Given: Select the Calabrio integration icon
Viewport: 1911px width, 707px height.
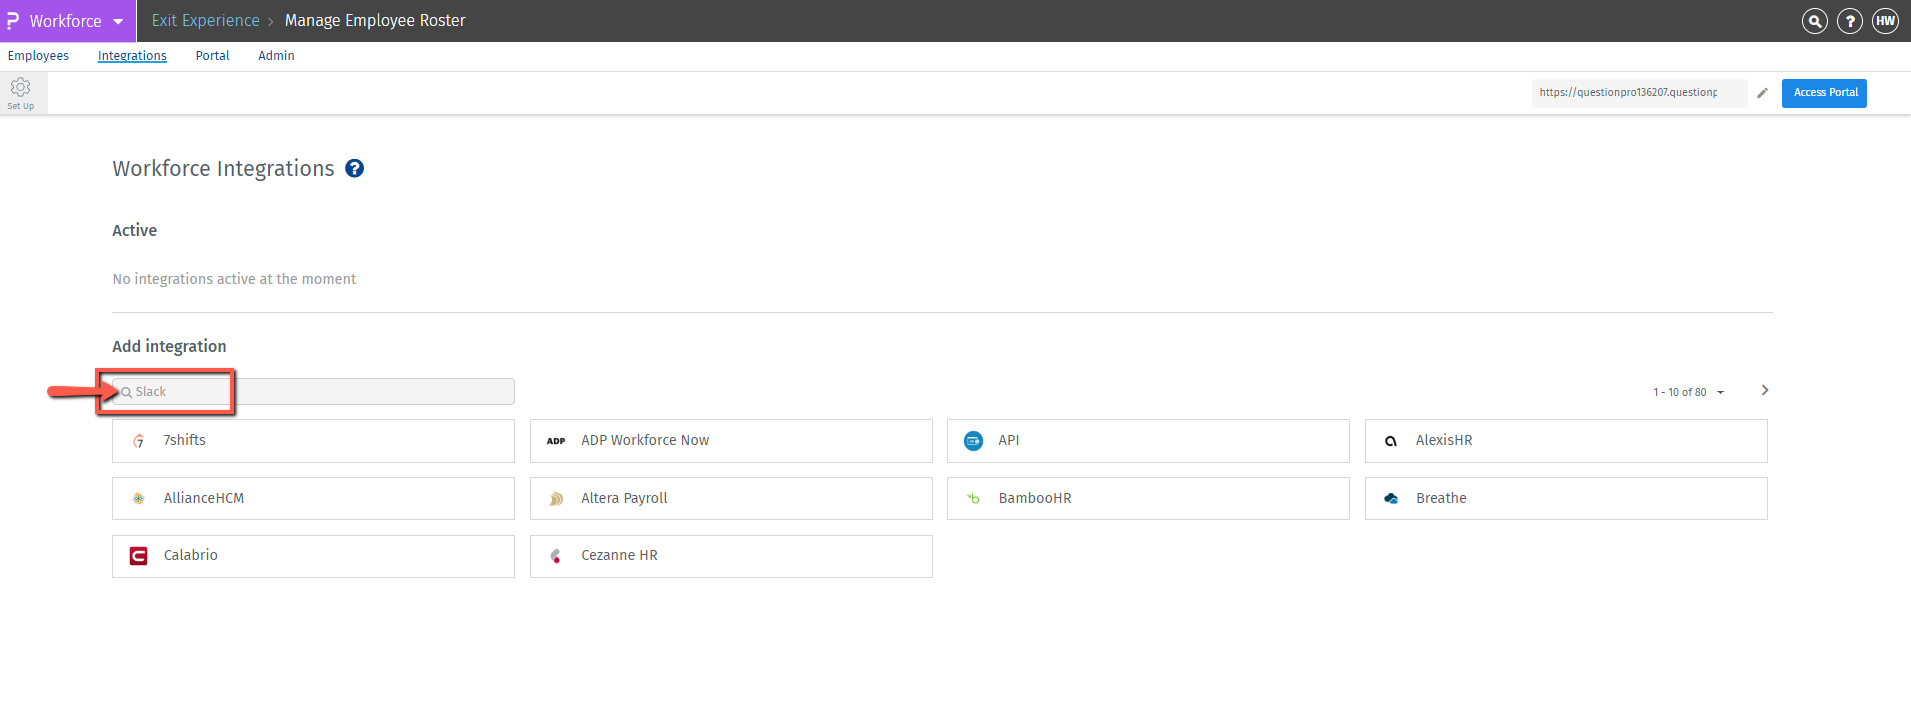Looking at the screenshot, I should click(139, 556).
